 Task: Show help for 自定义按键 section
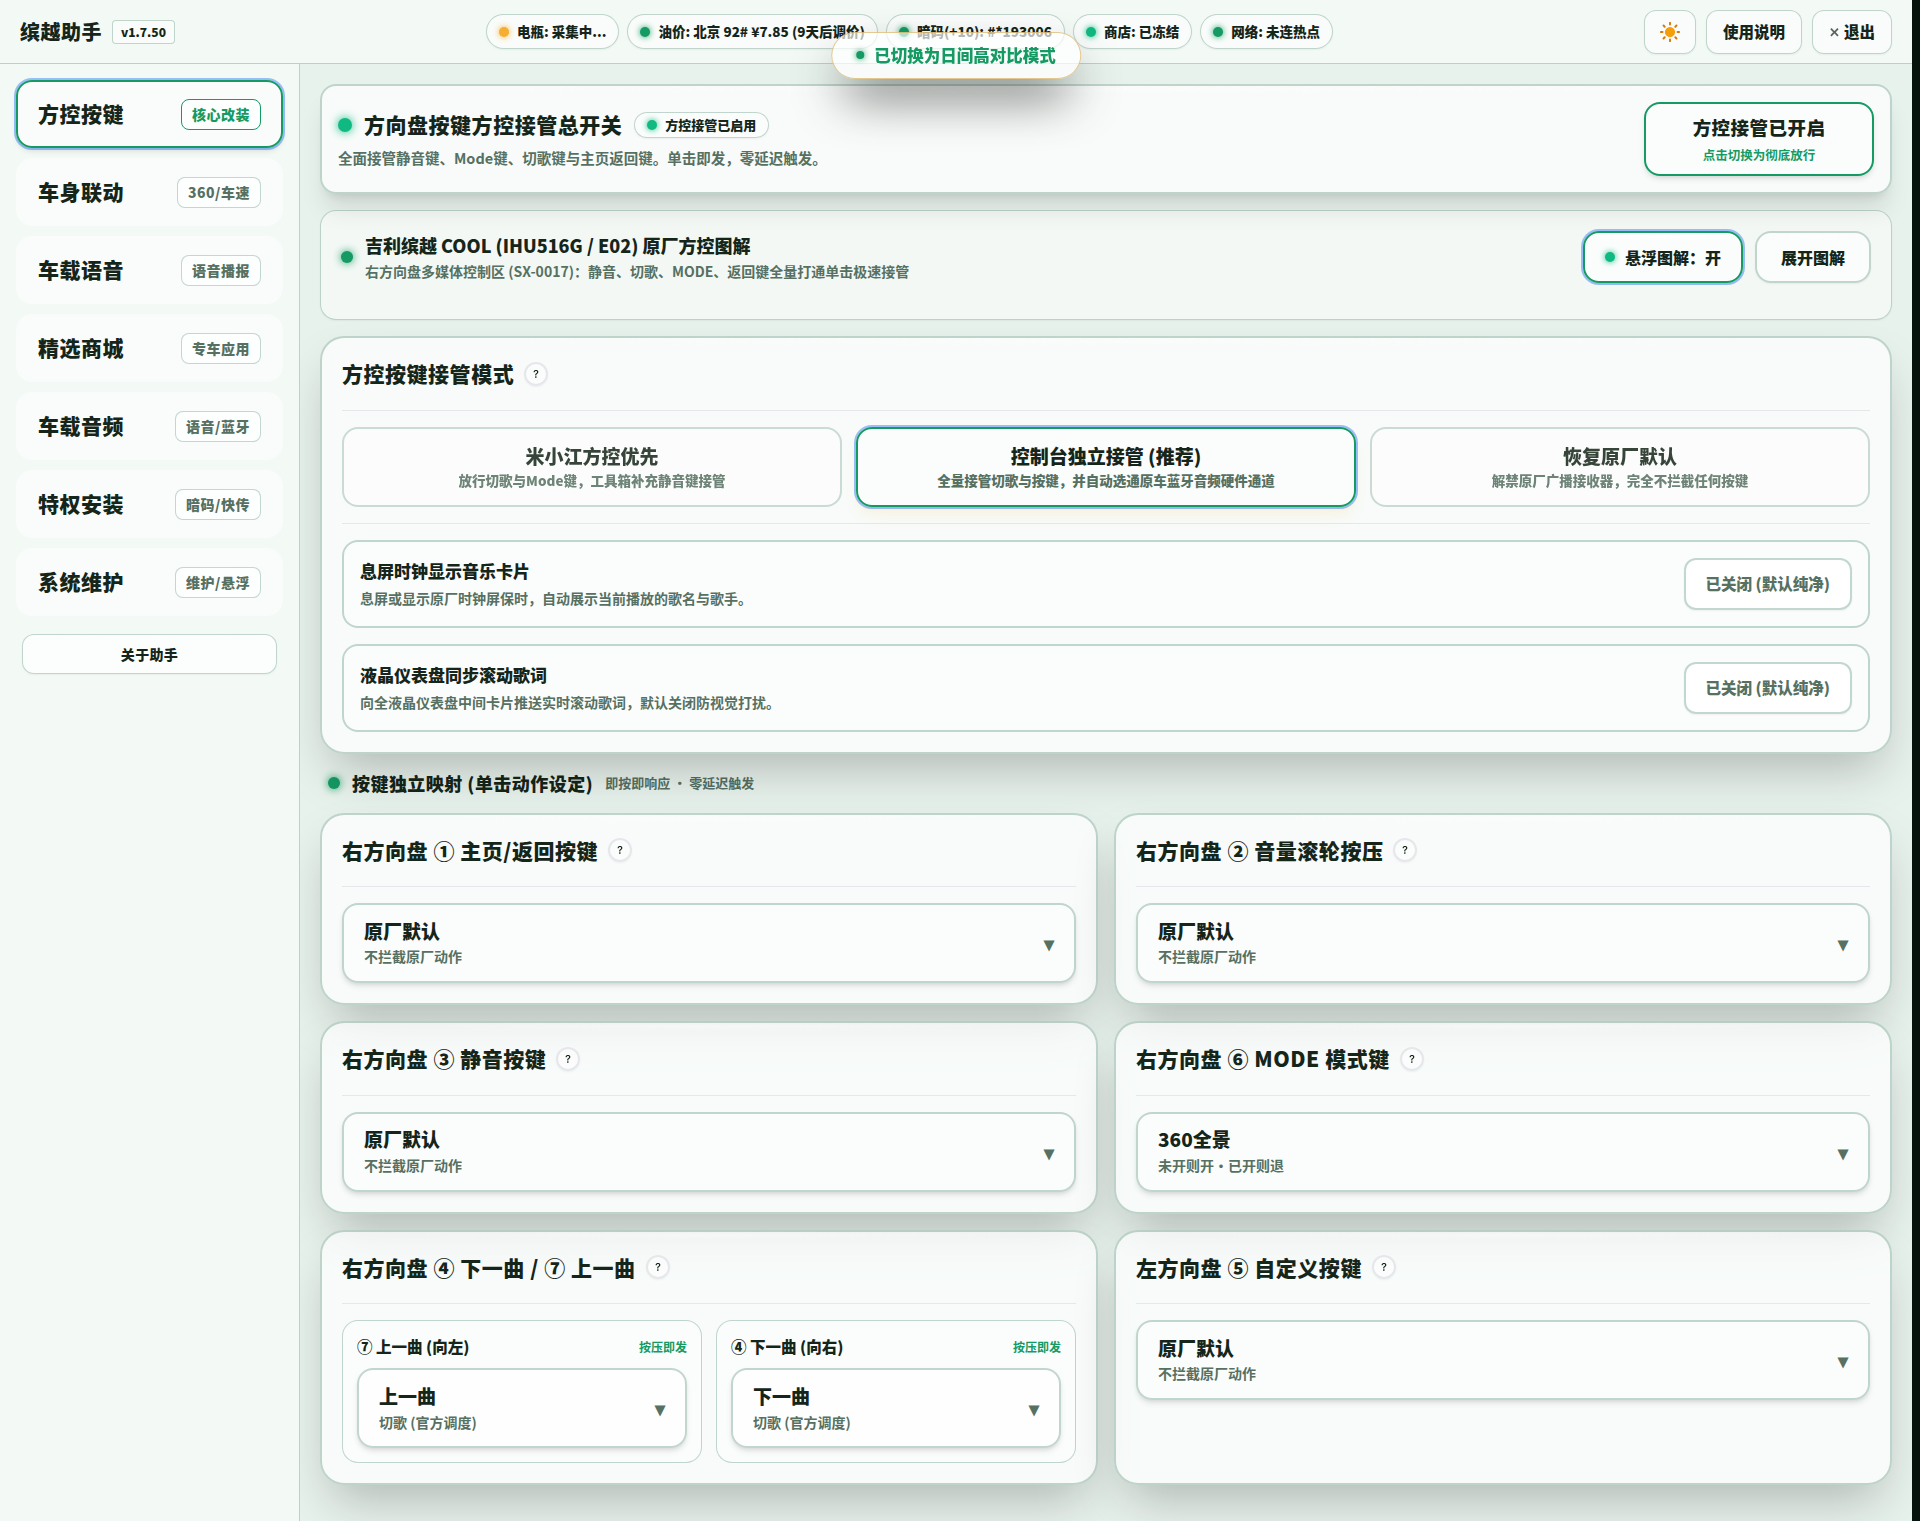tap(1384, 1267)
